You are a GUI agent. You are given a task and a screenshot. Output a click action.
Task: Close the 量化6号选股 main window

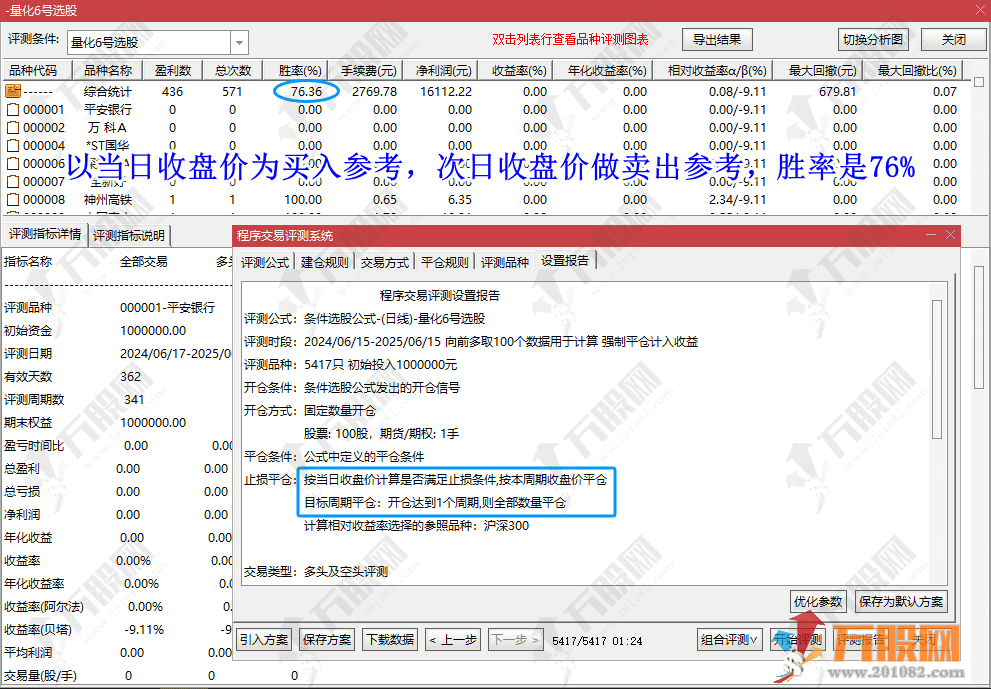tap(982, 9)
